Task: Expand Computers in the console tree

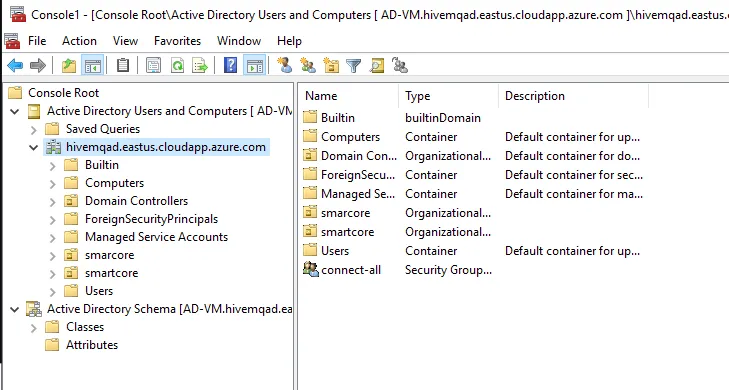Action: tap(53, 184)
